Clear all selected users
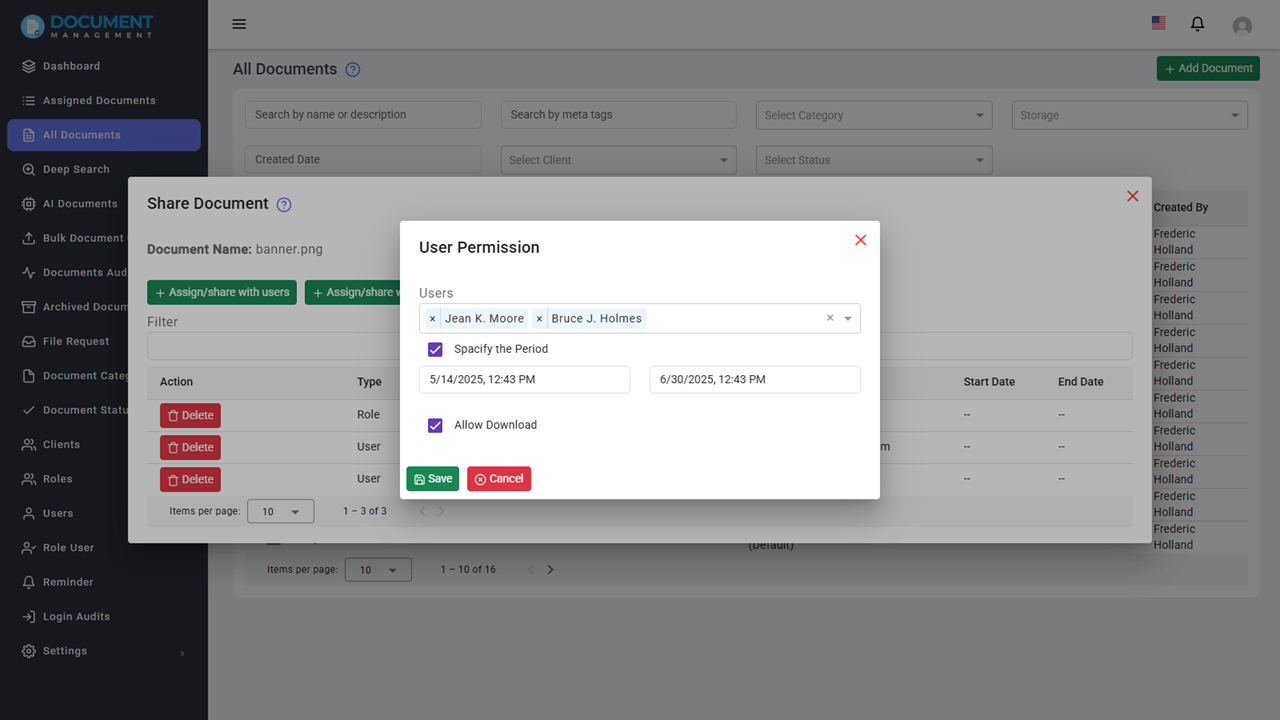 coord(829,318)
